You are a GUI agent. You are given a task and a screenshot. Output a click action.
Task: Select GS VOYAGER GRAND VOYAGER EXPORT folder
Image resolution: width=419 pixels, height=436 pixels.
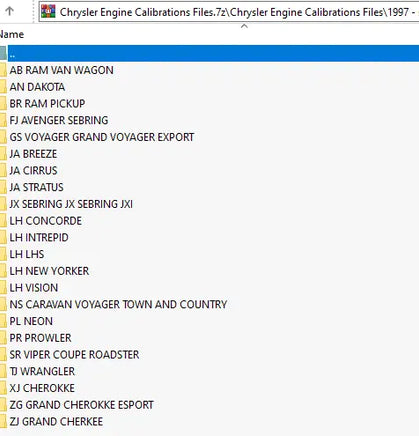102,137
